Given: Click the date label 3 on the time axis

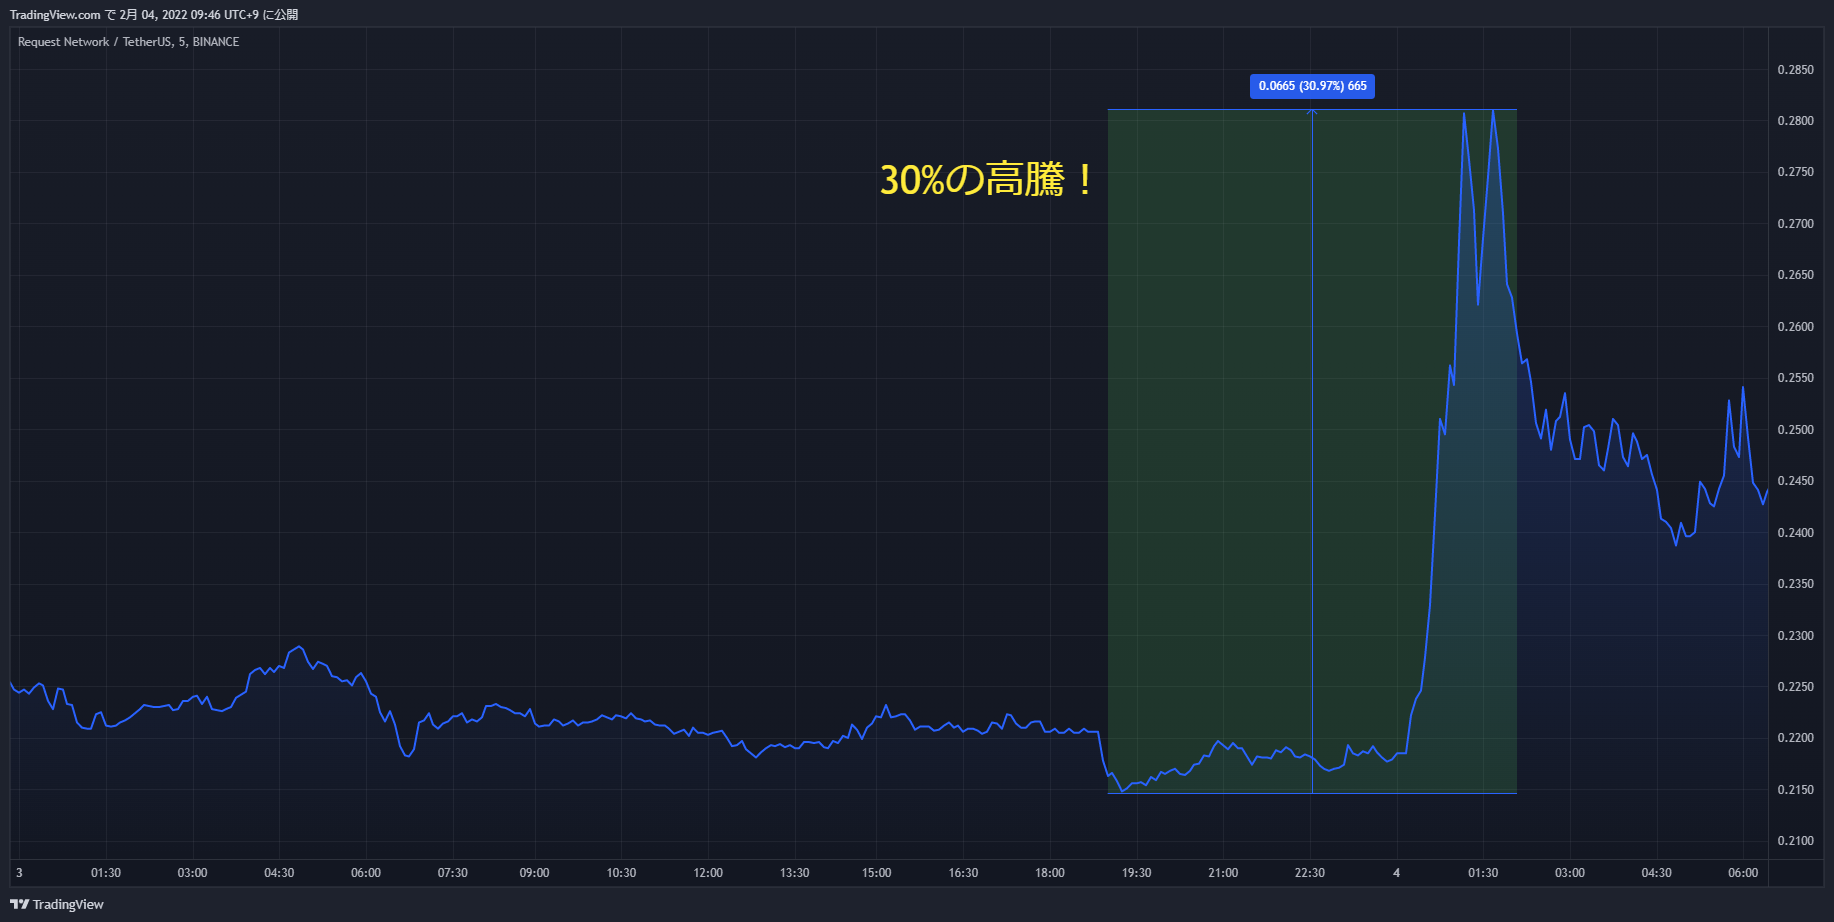Looking at the screenshot, I should click(19, 873).
